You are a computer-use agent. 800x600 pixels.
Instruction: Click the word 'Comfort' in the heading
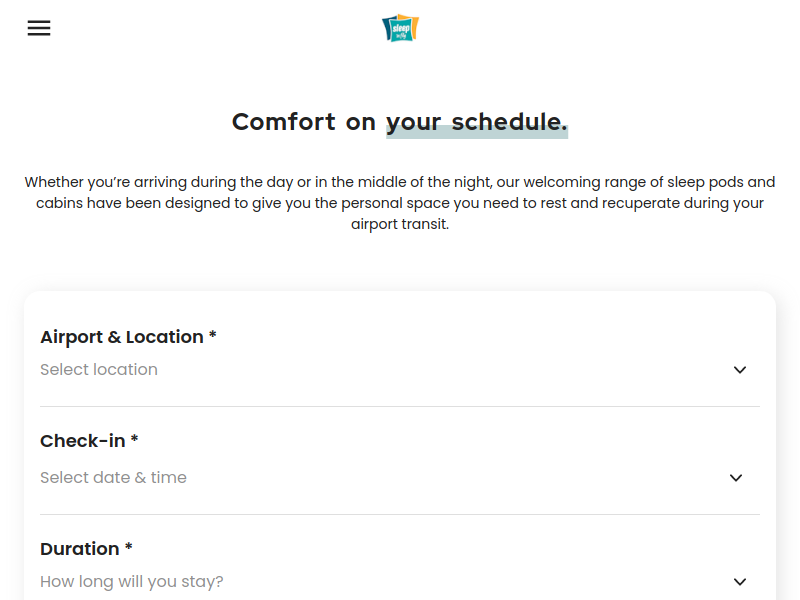point(284,122)
